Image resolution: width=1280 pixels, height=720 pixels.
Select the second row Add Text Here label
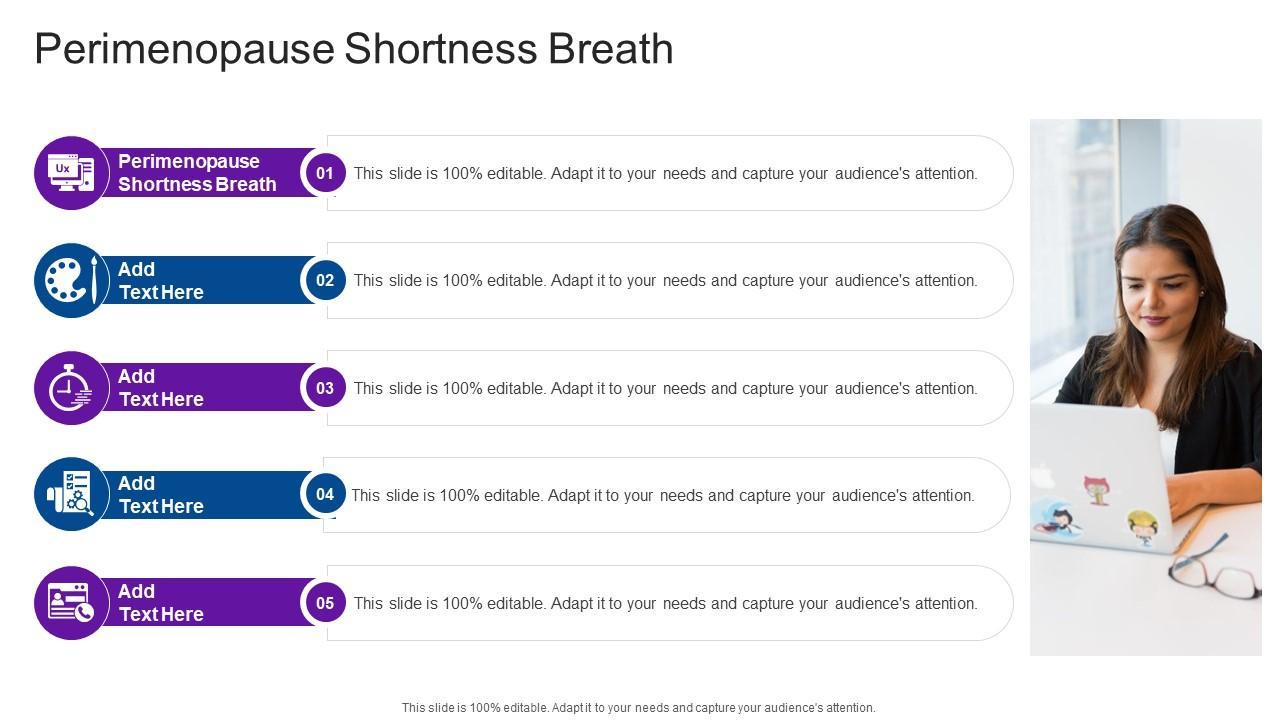point(161,281)
